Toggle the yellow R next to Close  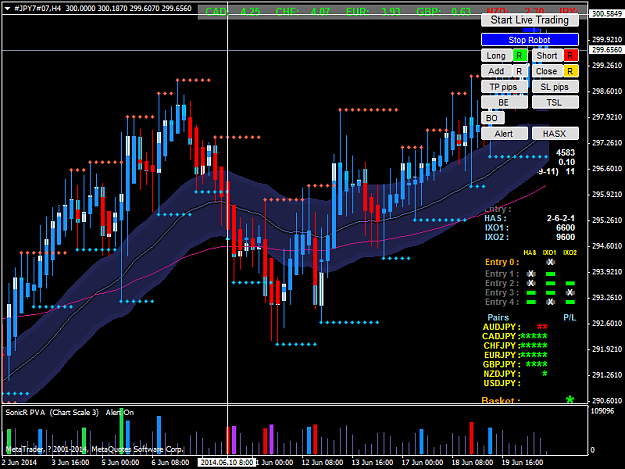coord(571,71)
